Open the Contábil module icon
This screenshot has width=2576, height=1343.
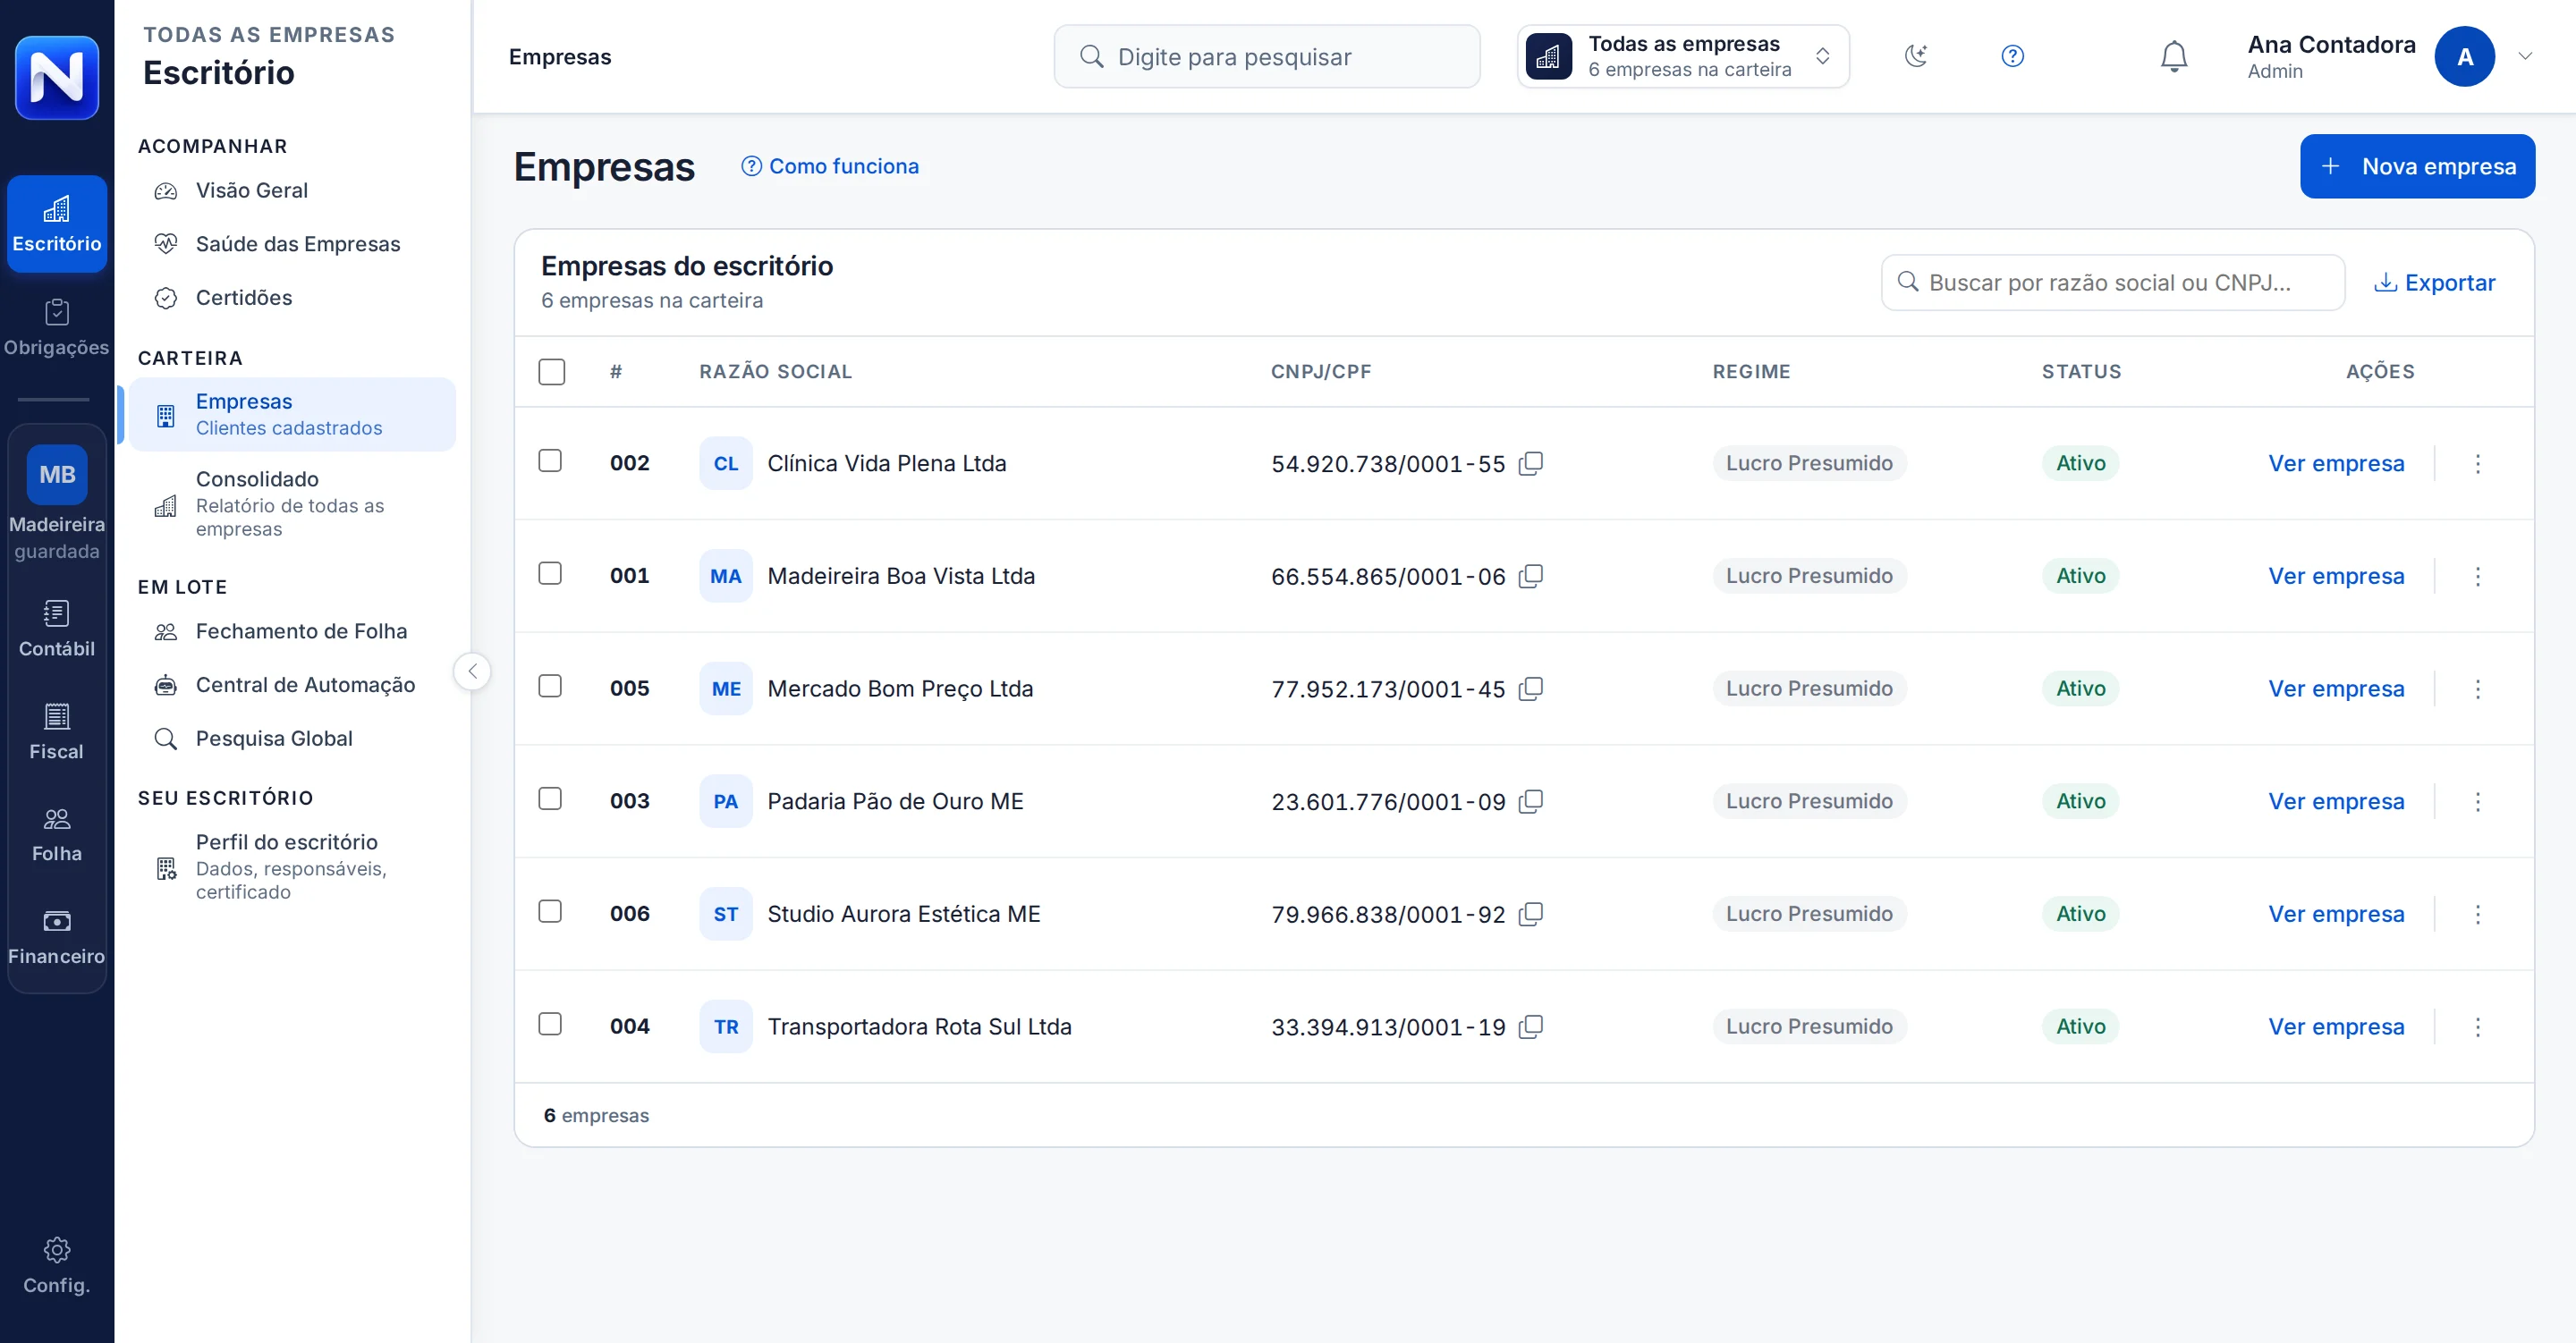(x=57, y=629)
